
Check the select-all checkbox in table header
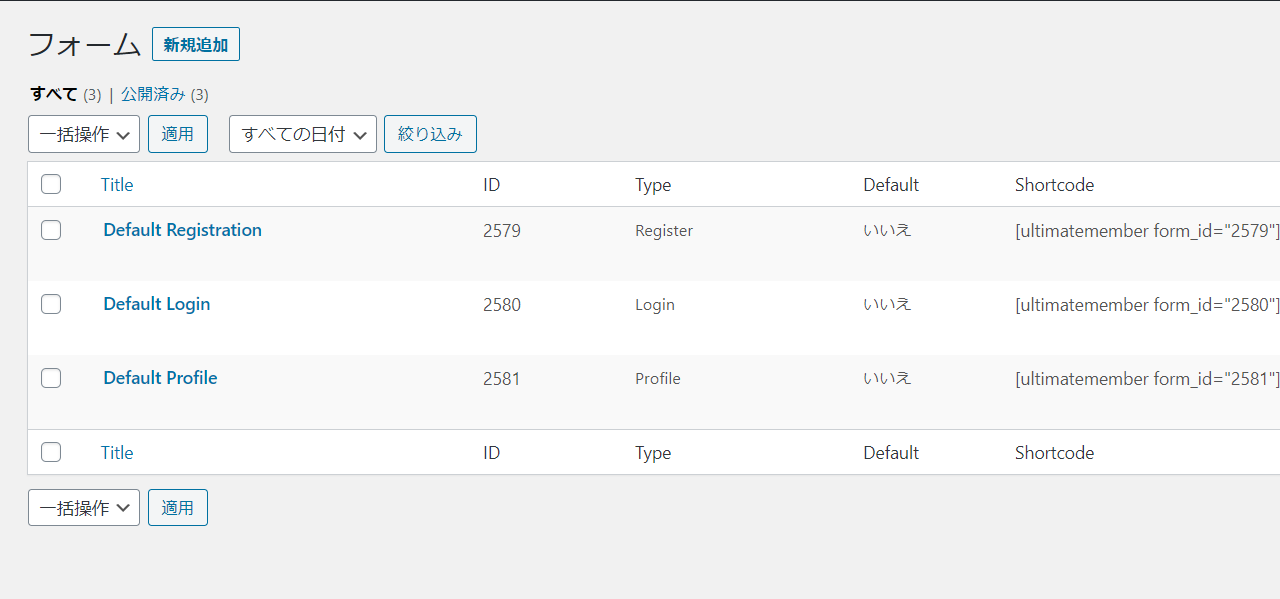tap(51, 184)
